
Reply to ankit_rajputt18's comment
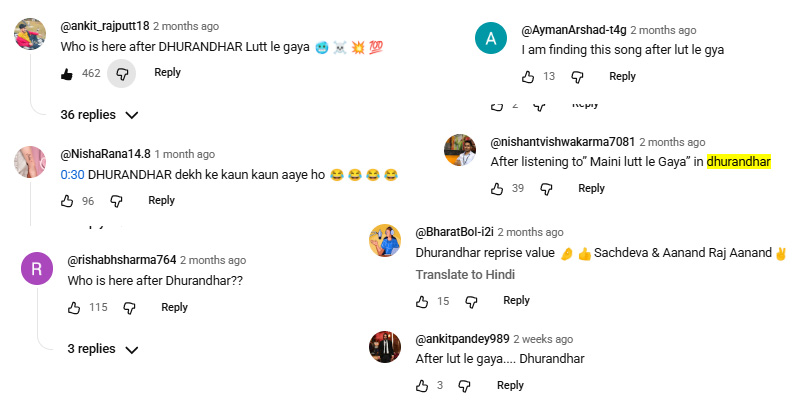pos(167,73)
